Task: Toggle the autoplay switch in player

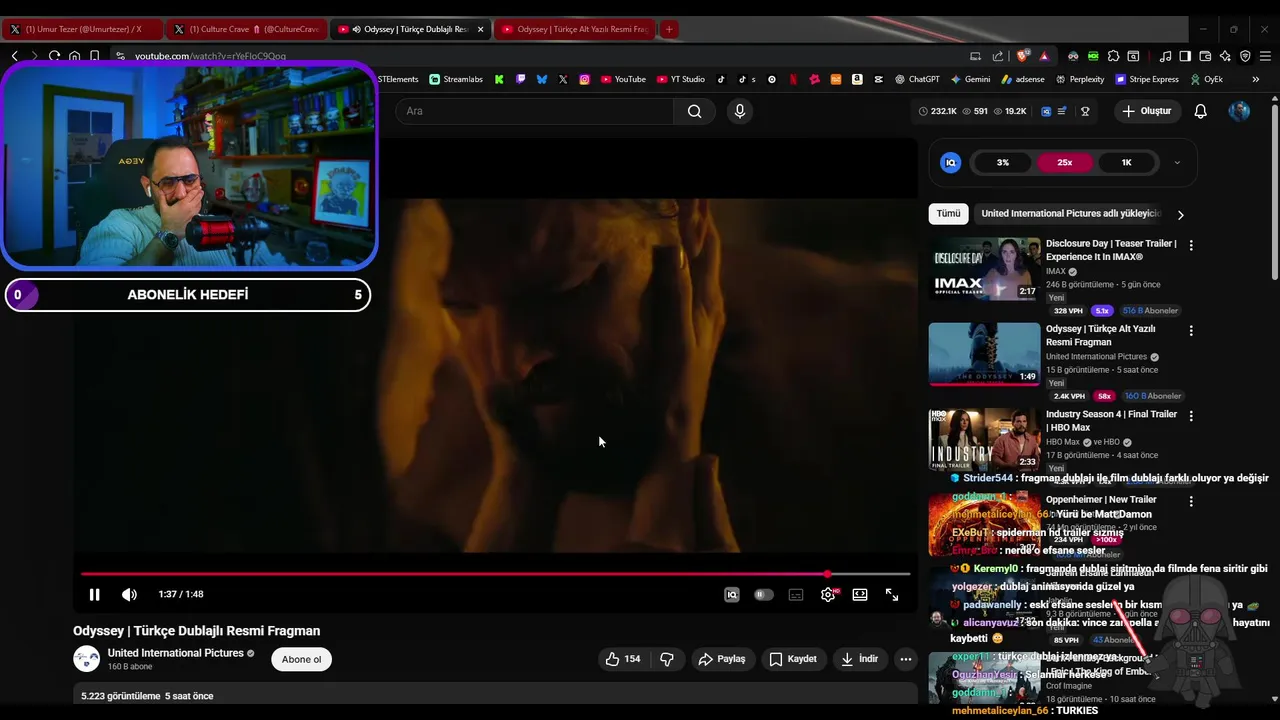Action: [x=764, y=594]
